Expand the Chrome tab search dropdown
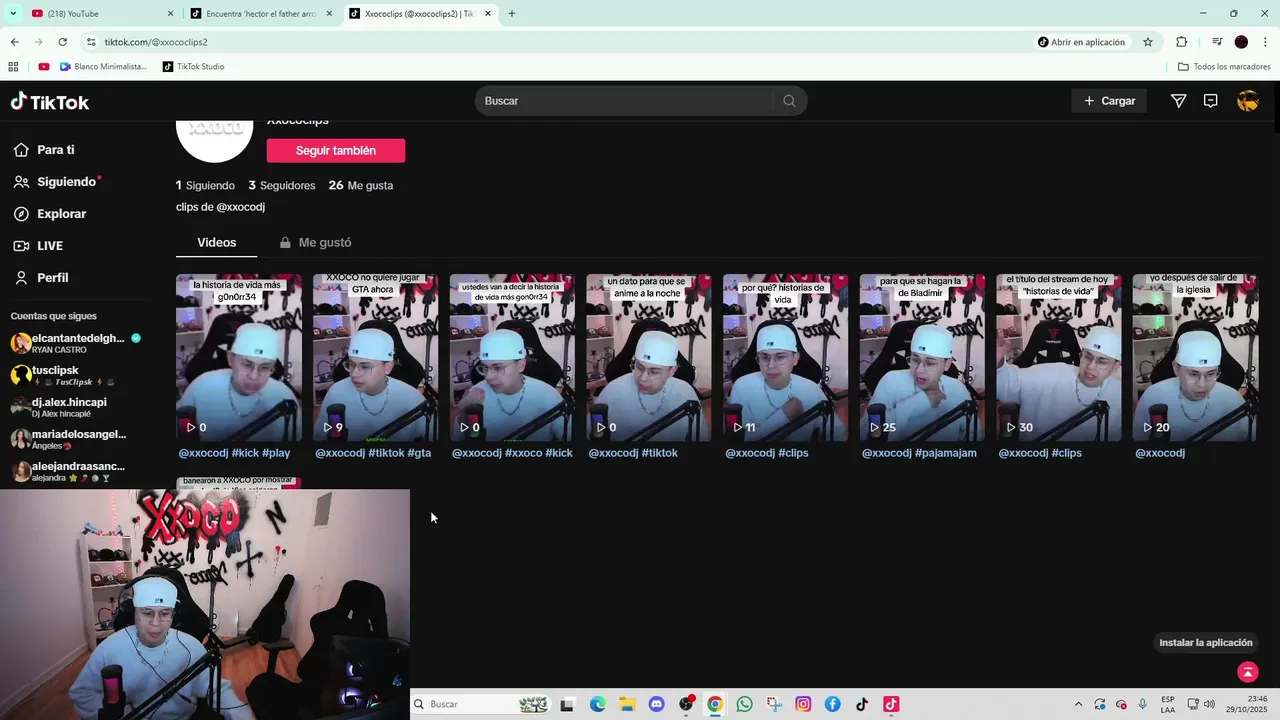The width and height of the screenshot is (1280, 720). tap(13, 14)
